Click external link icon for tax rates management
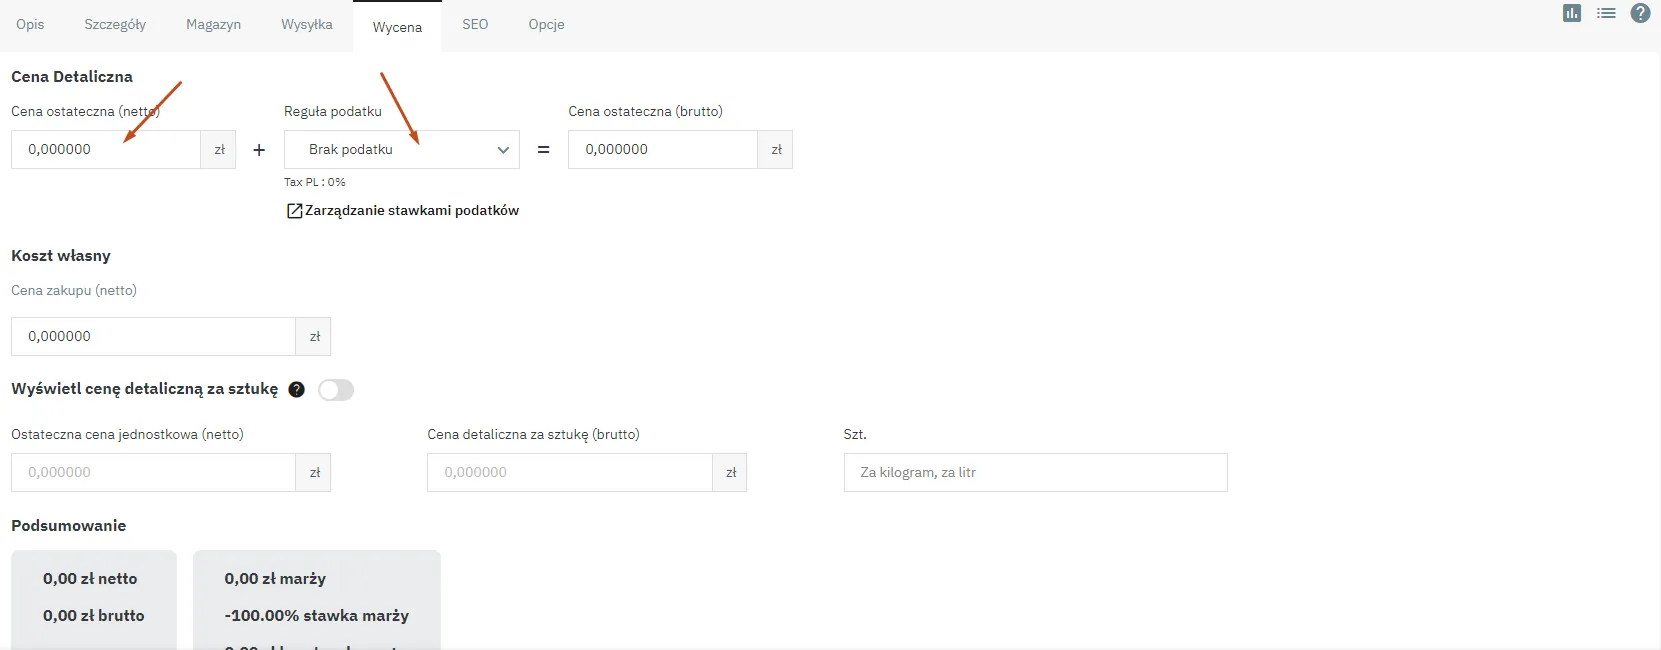Viewport: 1661px width, 650px height. [294, 211]
